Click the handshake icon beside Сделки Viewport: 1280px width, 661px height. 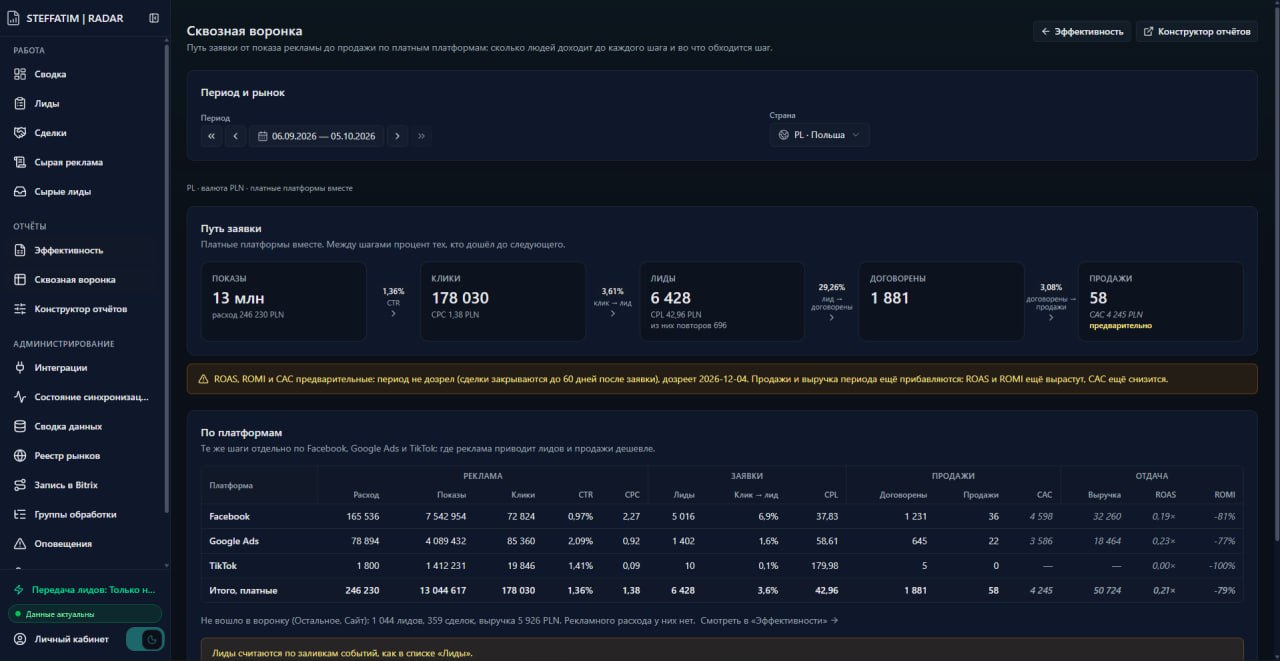[20, 133]
